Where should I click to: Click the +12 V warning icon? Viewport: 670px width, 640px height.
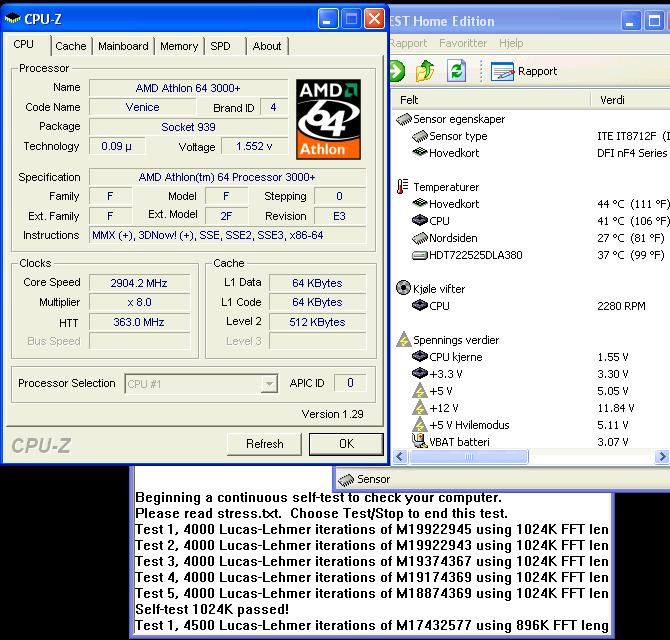tap(420, 408)
